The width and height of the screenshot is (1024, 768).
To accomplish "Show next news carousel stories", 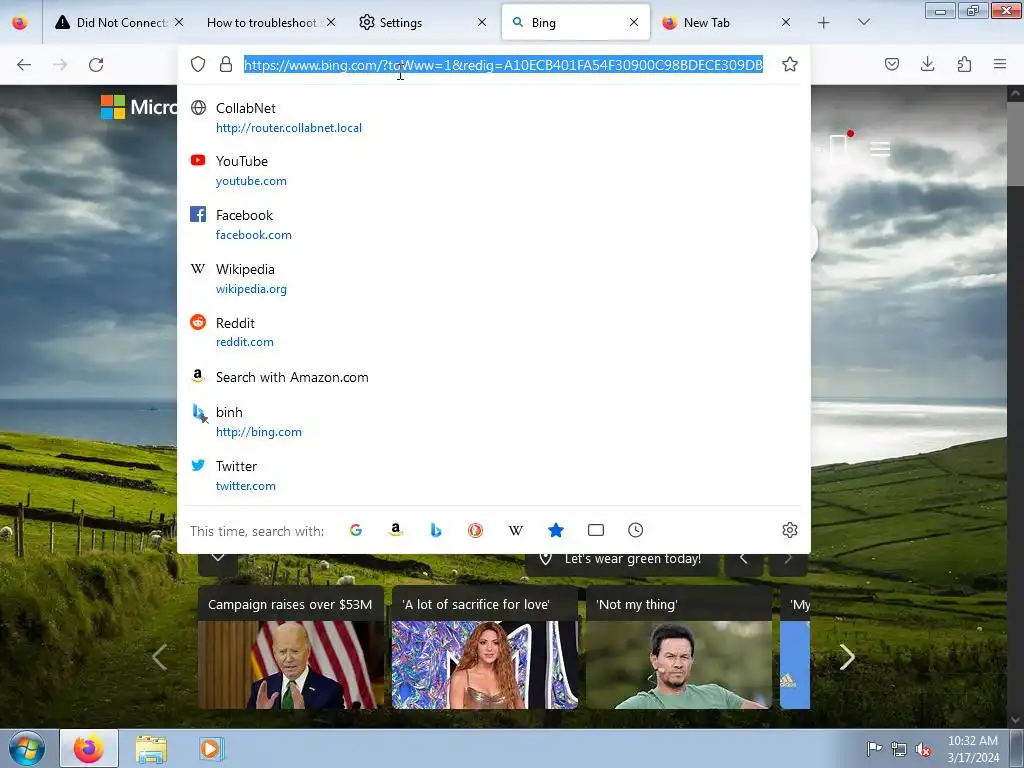I will (x=847, y=657).
